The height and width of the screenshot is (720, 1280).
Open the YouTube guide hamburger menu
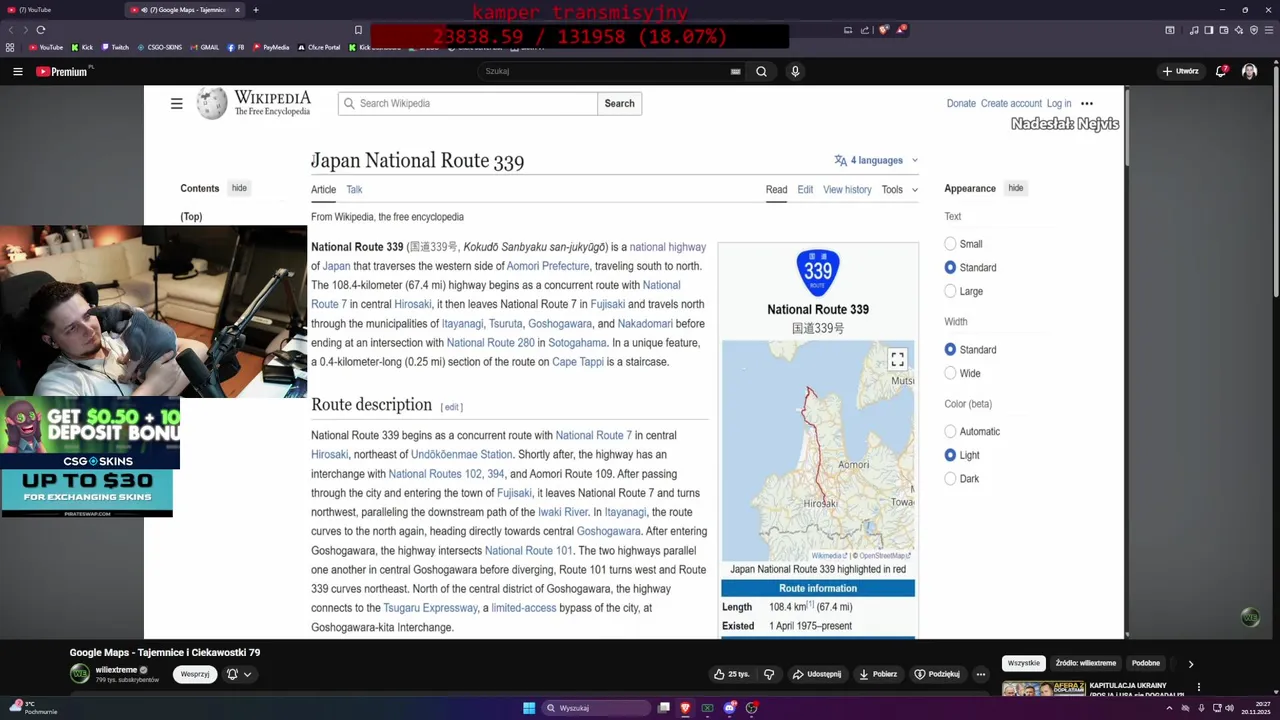pos(17,71)
